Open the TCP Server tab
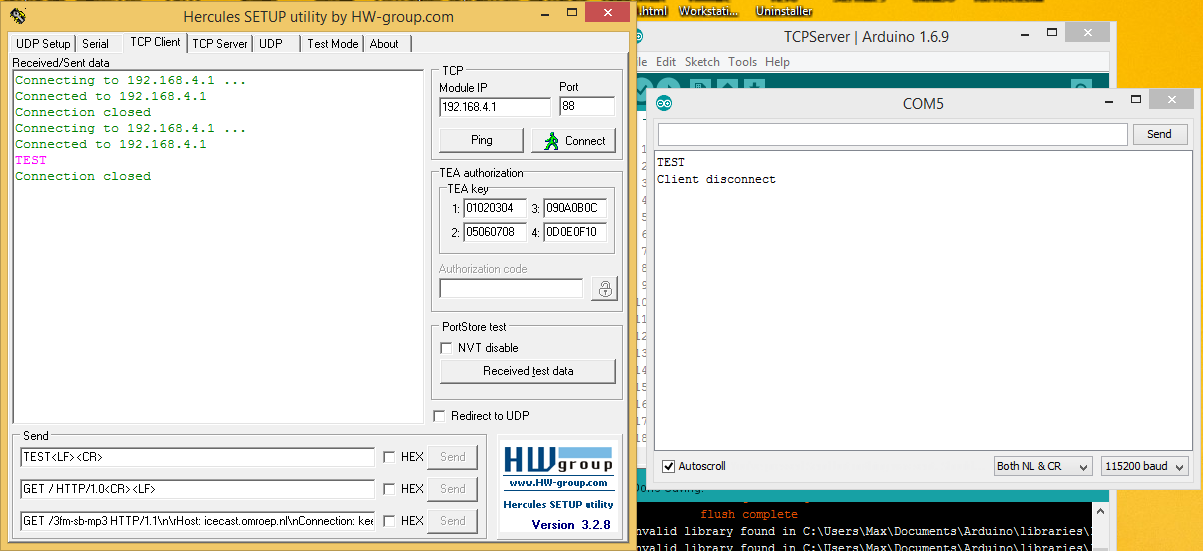This screenshot has width=1203, height=551. coord(220,44)
